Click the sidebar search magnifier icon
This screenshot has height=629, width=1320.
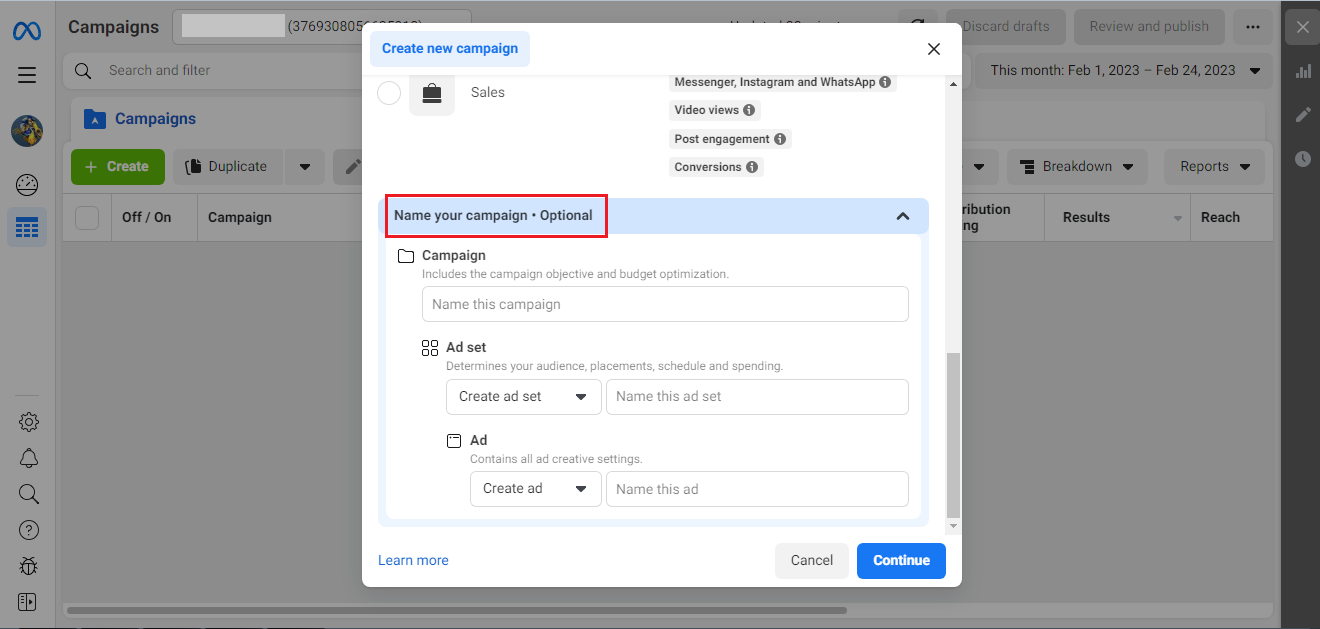coord(29,494)
